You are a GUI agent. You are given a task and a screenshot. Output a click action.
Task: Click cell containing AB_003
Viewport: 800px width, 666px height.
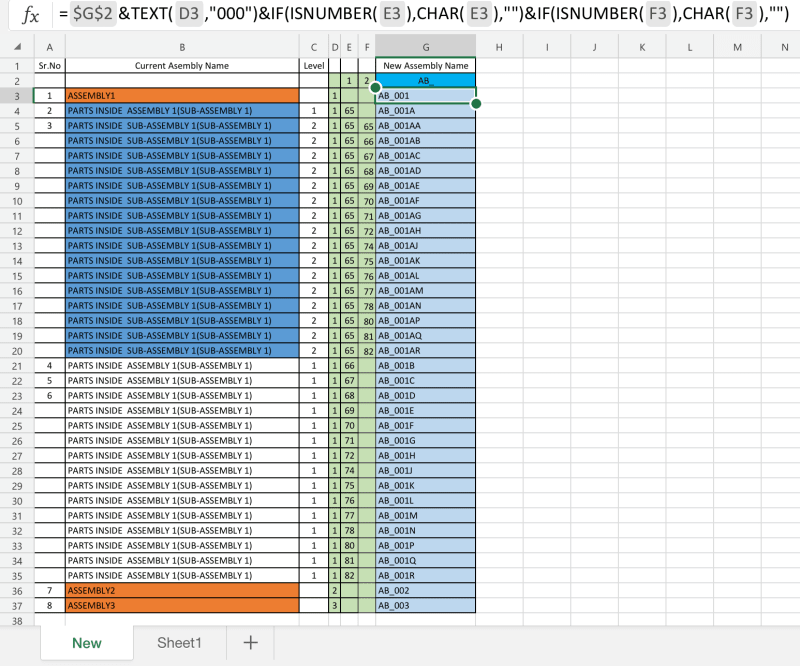coord(426,605)
